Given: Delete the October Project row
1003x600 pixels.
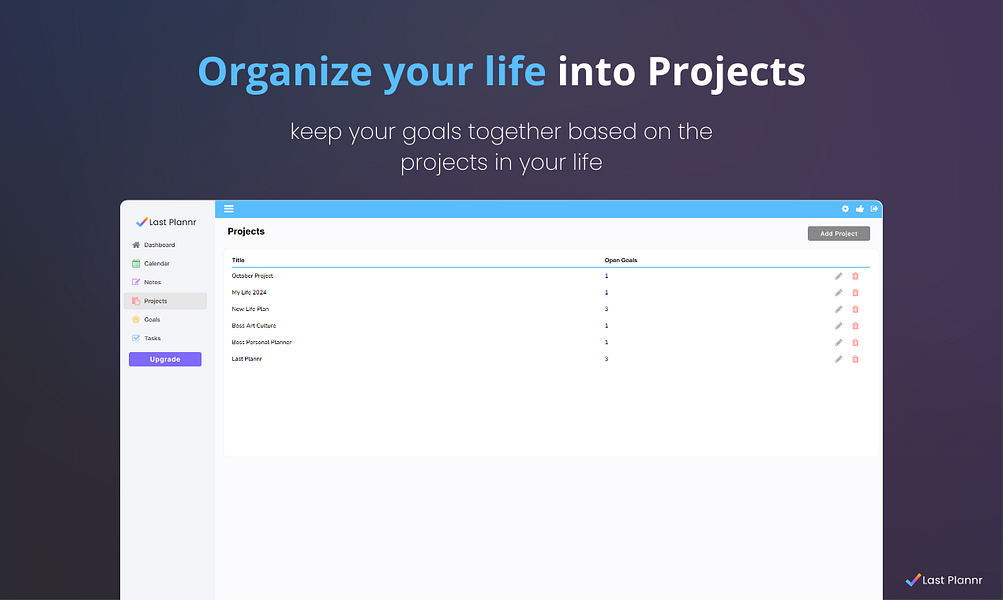Looking at the screenshot, I should click(855, 276).
